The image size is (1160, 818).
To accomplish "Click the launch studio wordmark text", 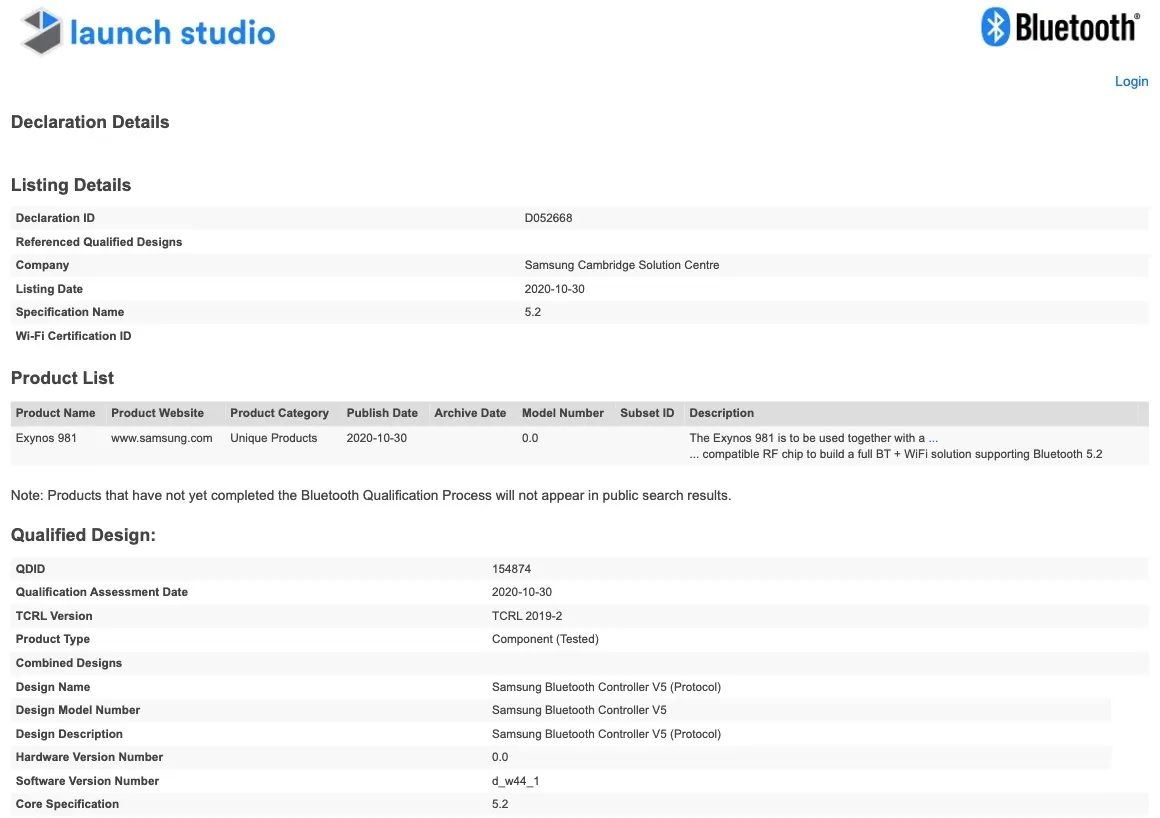I will 172,33.
